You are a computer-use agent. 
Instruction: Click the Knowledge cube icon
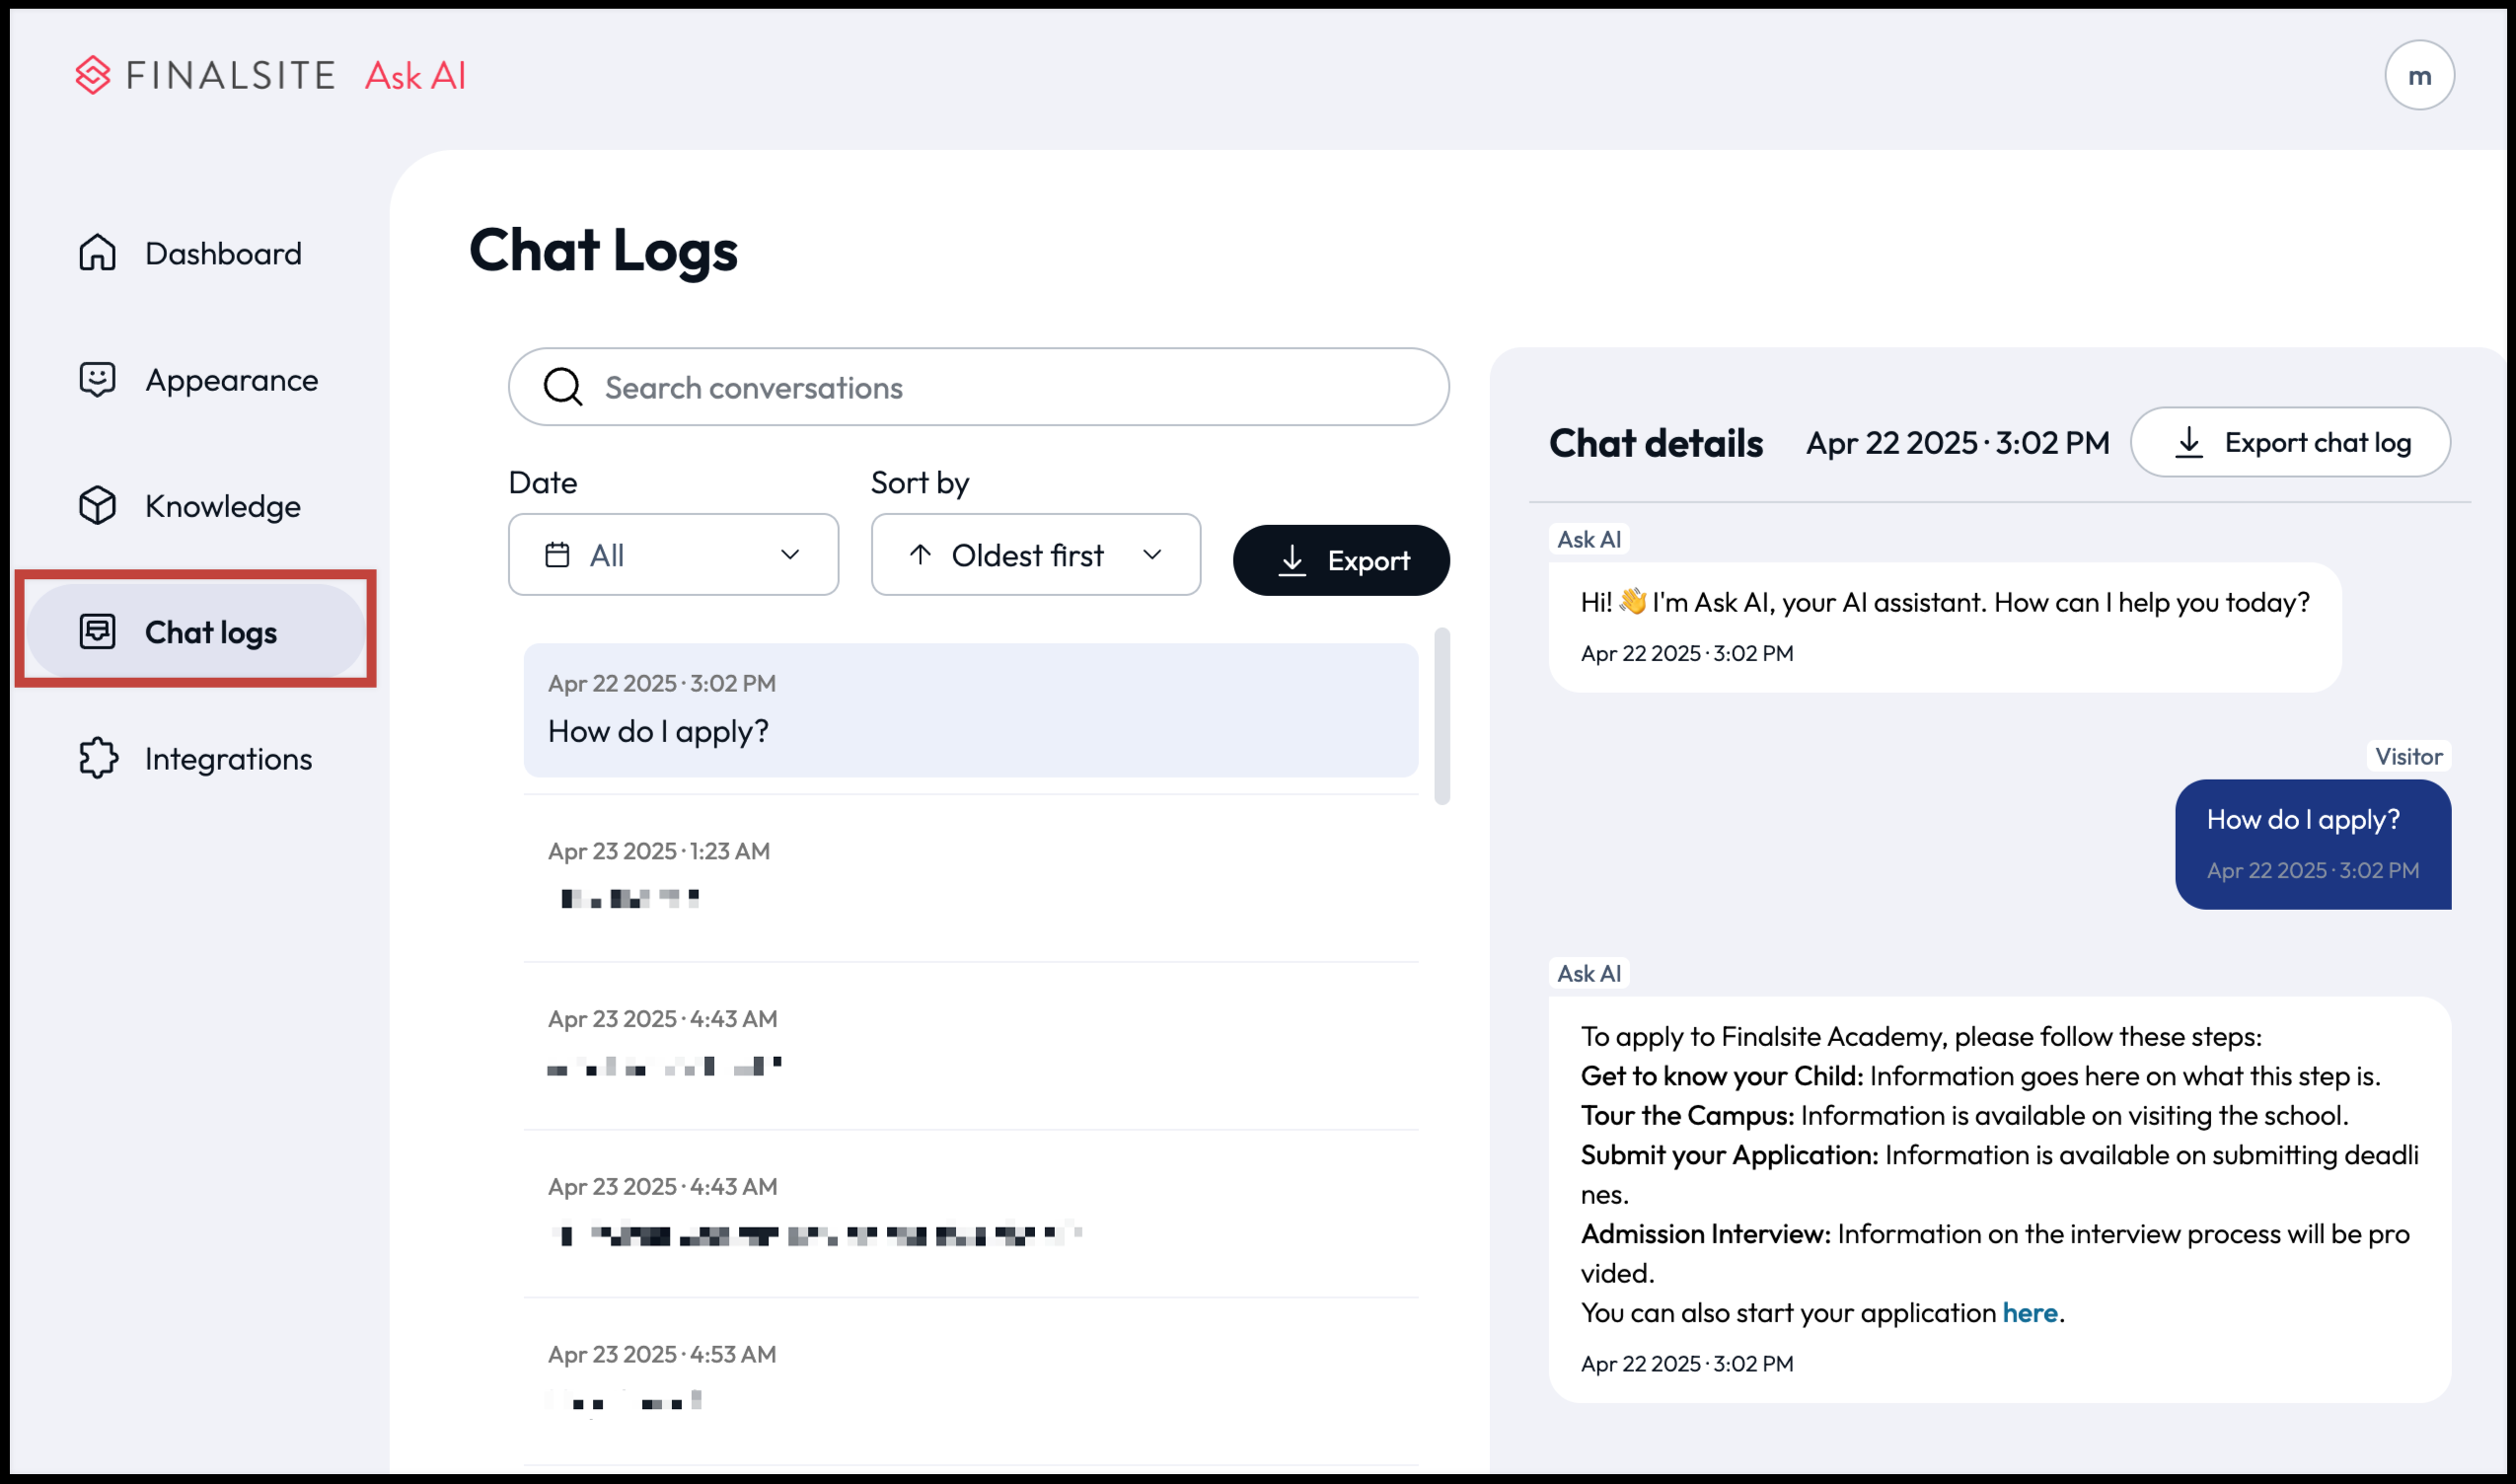(97, 505)
